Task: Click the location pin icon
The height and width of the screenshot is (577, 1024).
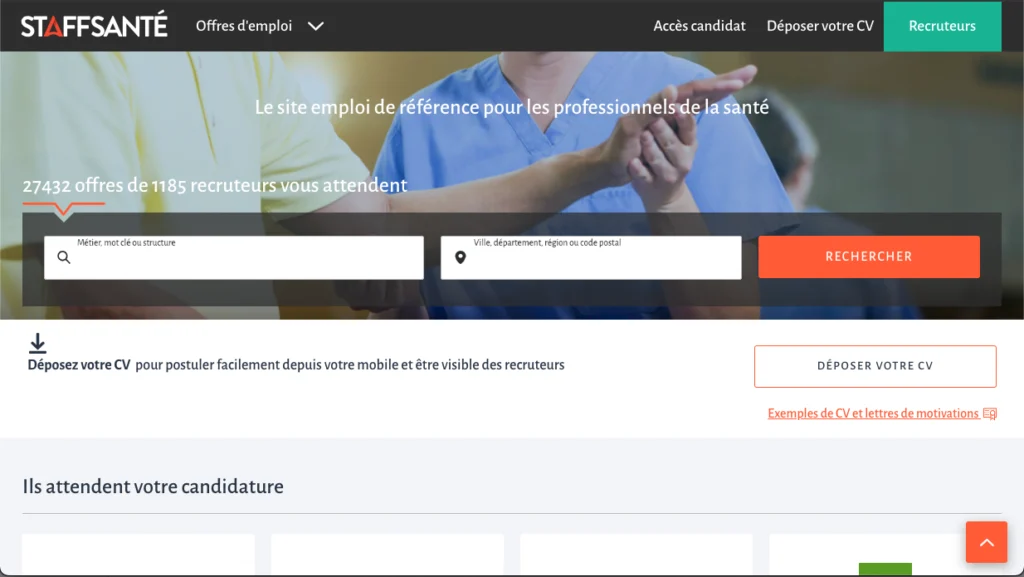Action: tap(460, 258)
